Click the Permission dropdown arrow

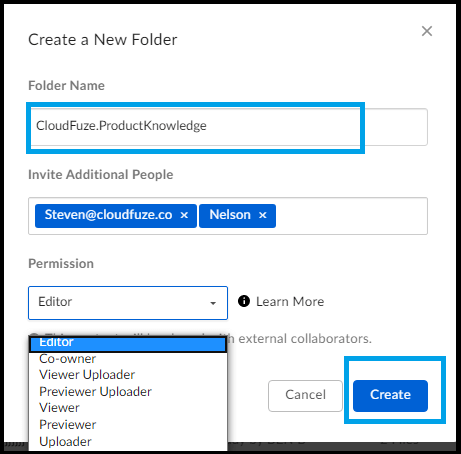point(213,303)
